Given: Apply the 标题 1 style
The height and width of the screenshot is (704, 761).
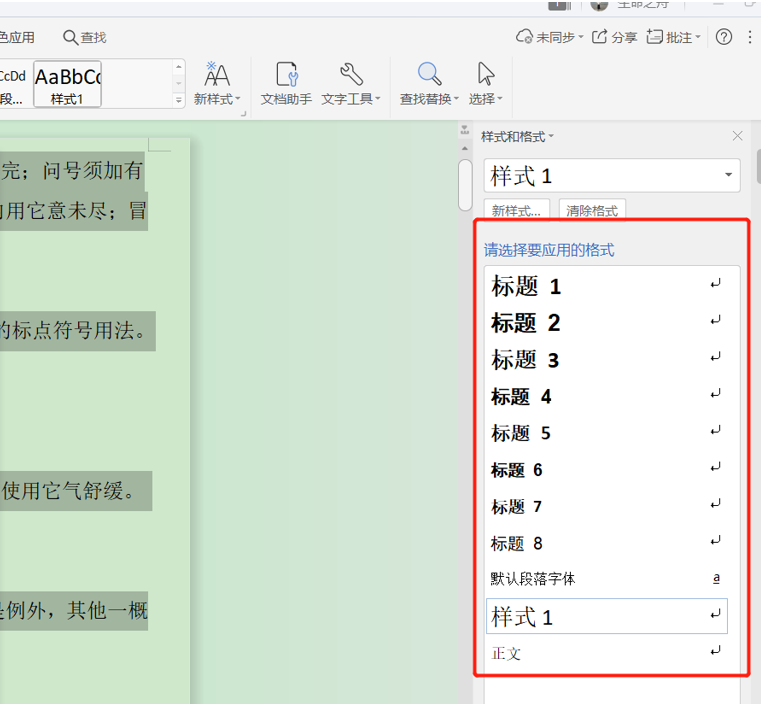Looking at the screenshot, I should tap(607, 285).
